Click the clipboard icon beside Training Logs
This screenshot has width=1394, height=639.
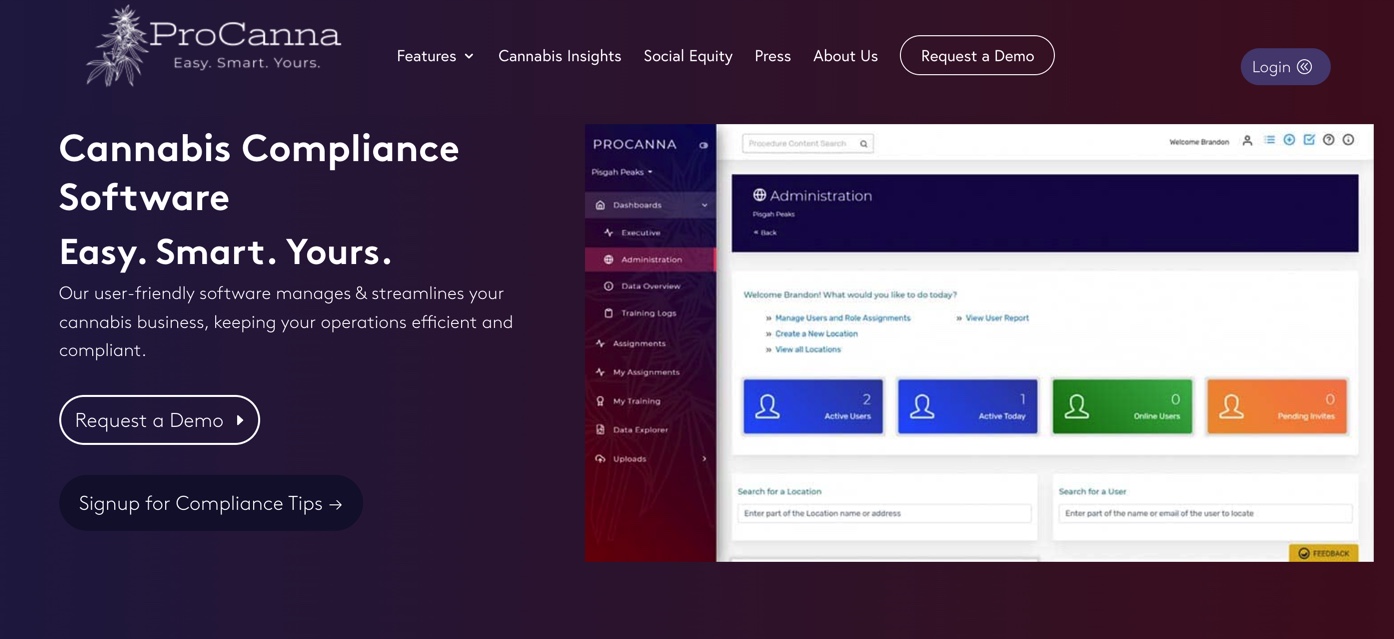pos(608,313)
